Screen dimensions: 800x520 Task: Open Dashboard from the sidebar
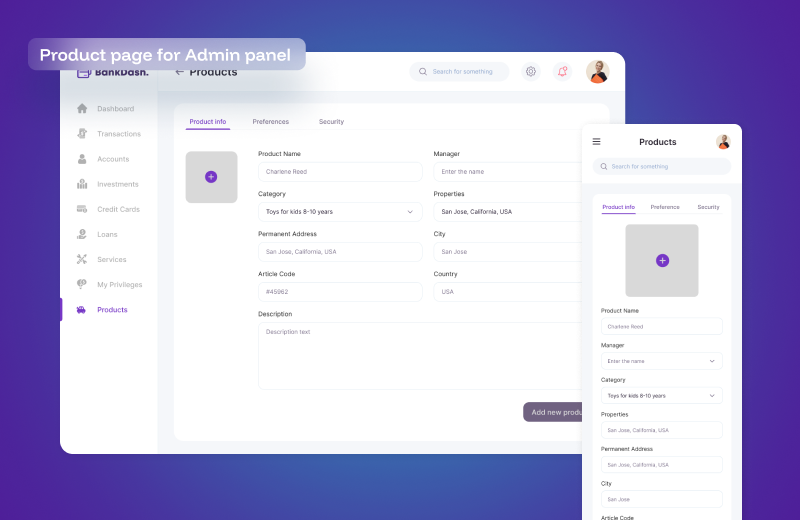click(x=115, y=109)
